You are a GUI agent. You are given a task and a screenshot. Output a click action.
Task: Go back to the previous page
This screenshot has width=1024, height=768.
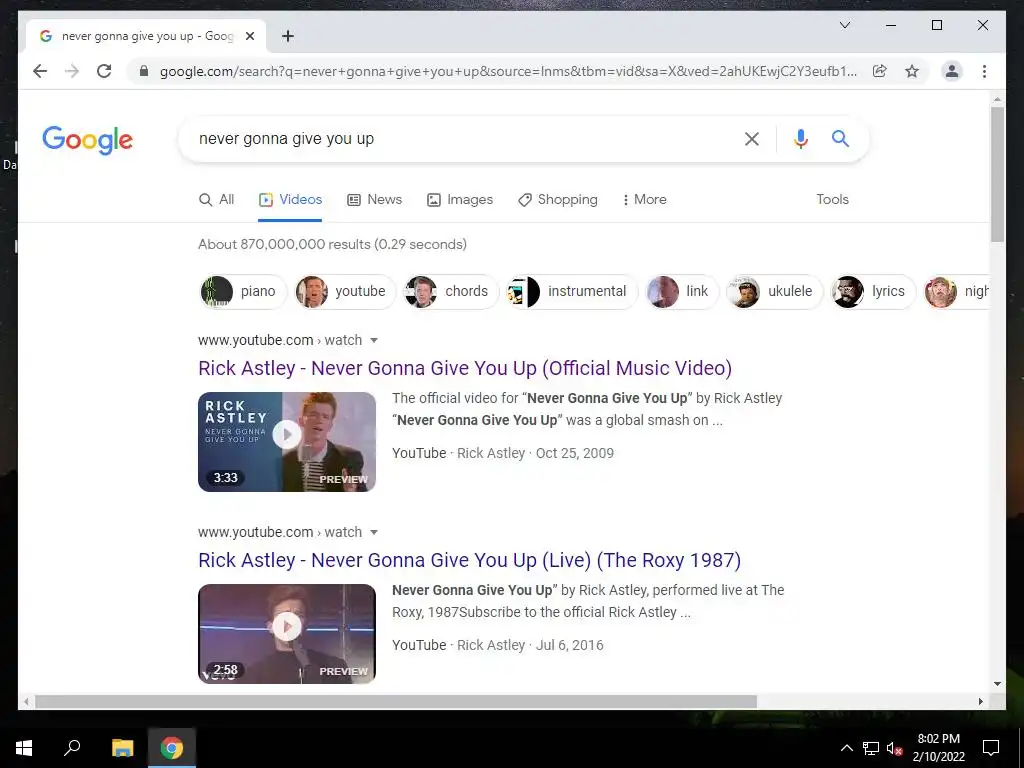click(40, 71)
